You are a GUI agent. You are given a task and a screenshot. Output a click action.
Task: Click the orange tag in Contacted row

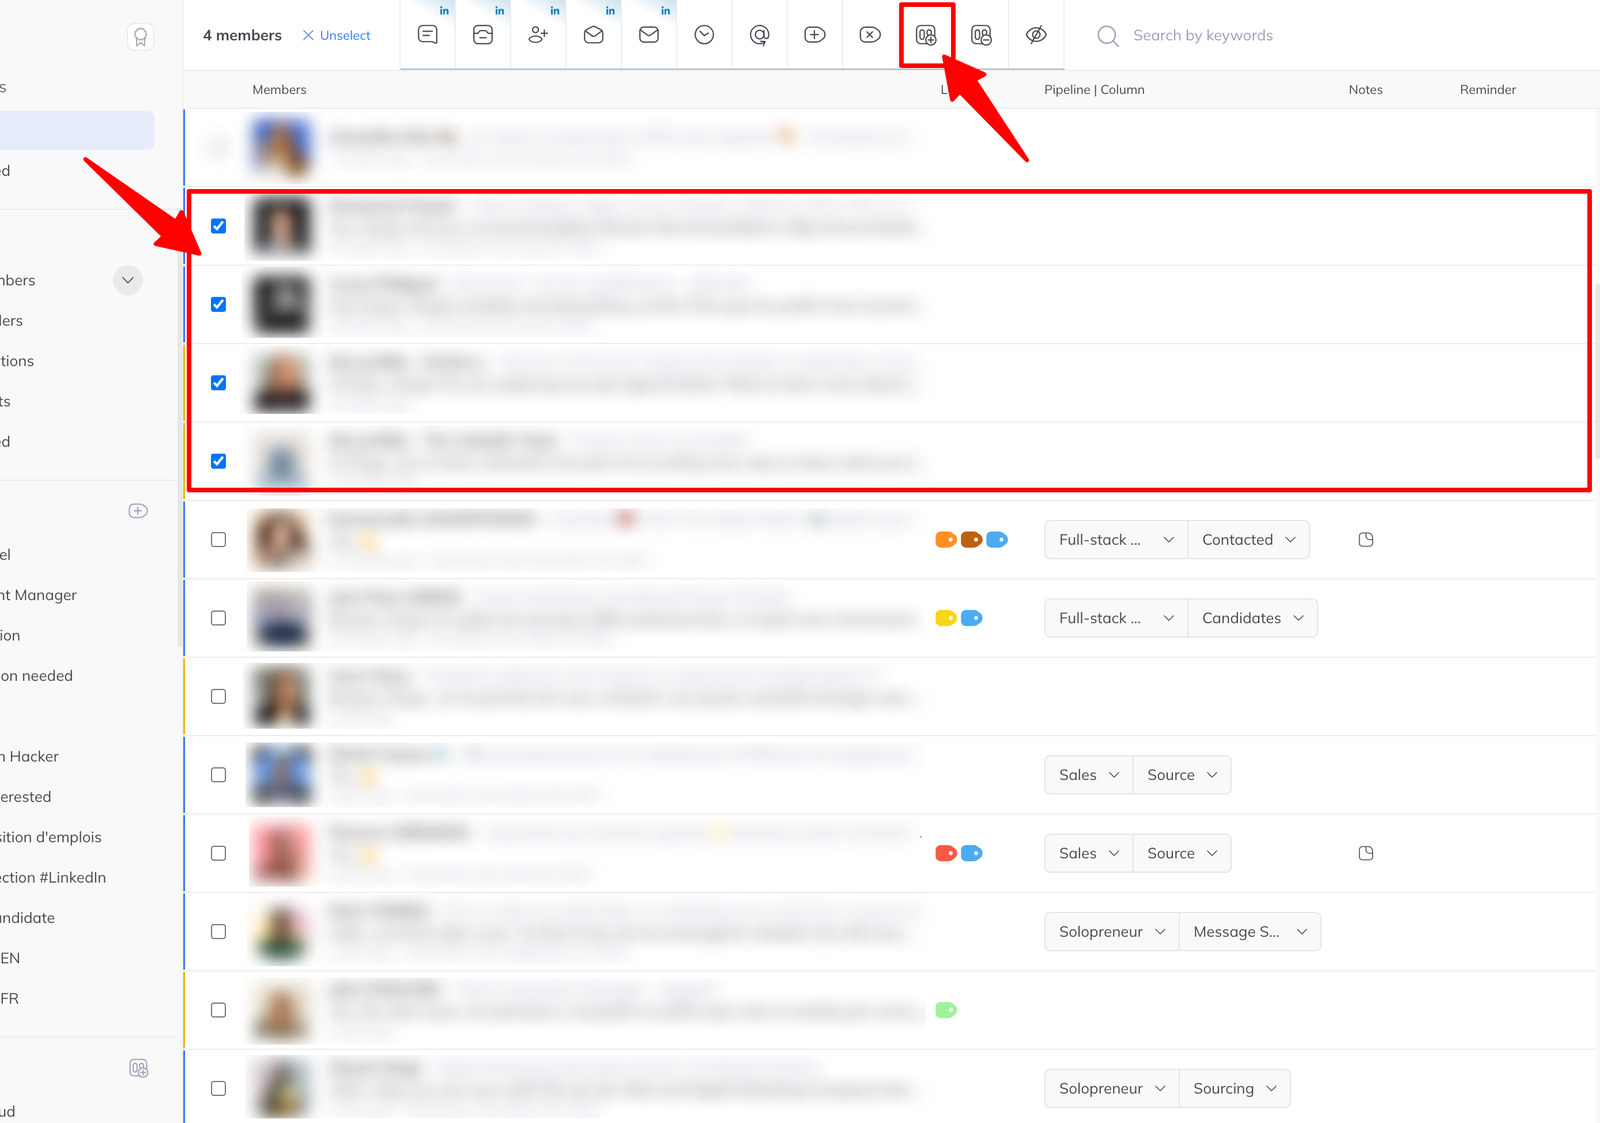pos(946,540)
